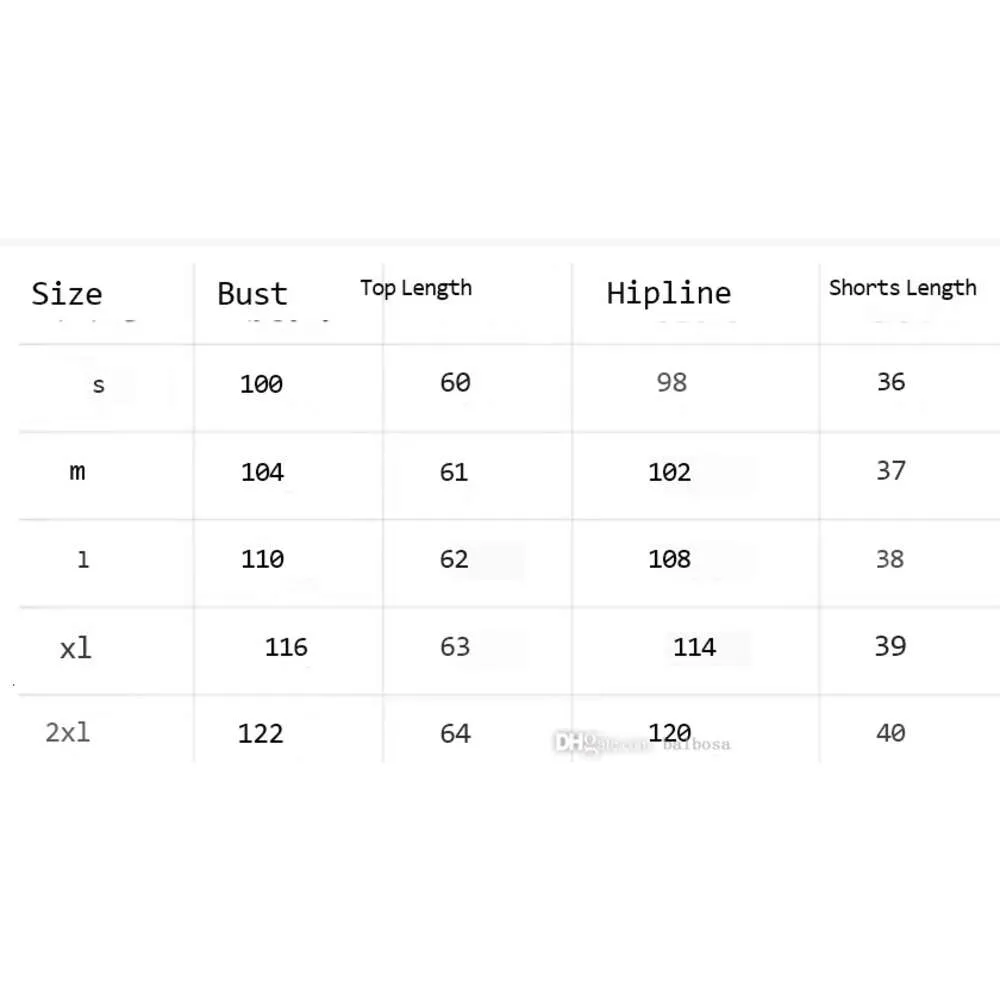This screenshot has height=1000, width=1000.
Task: Click the 2xl size label
Action: point(68,732)
